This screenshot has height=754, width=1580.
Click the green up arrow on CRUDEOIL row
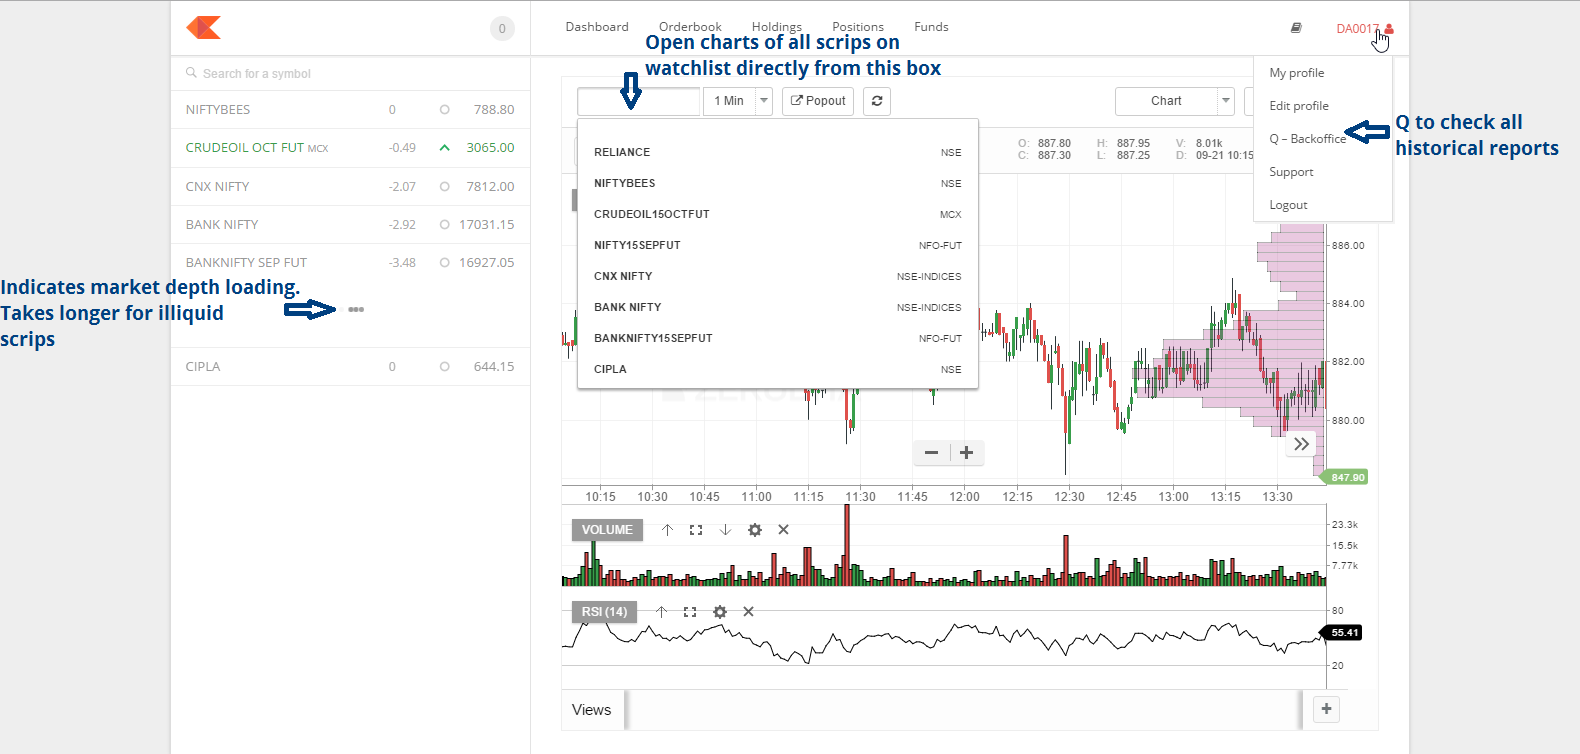444,148
